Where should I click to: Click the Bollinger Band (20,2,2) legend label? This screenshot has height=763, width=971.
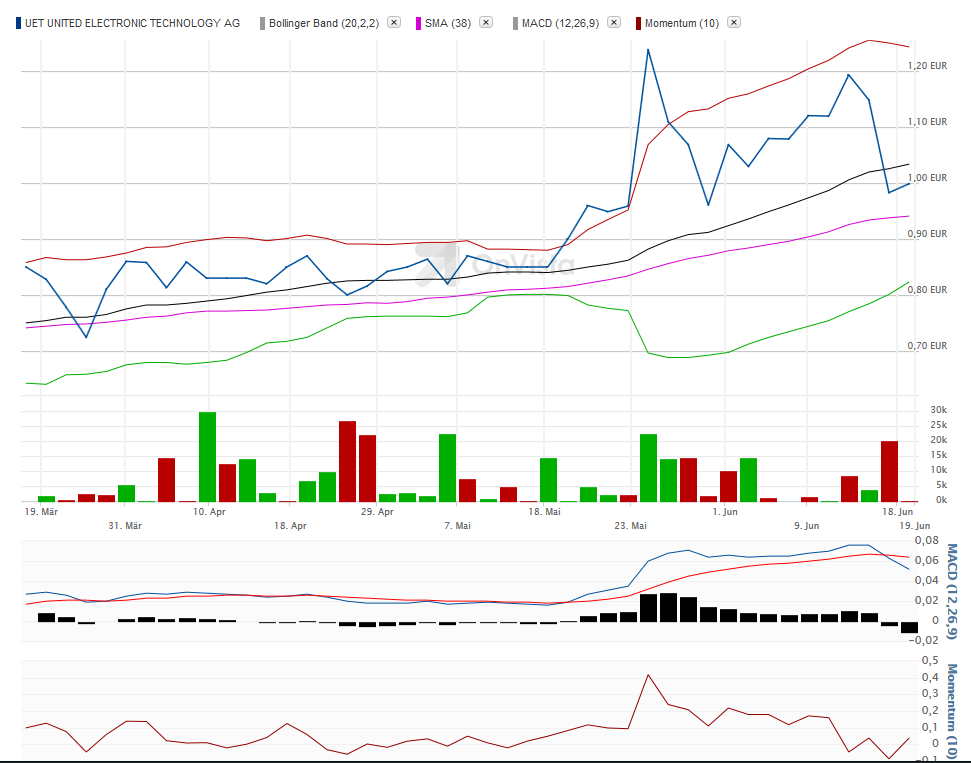(324, 24)
